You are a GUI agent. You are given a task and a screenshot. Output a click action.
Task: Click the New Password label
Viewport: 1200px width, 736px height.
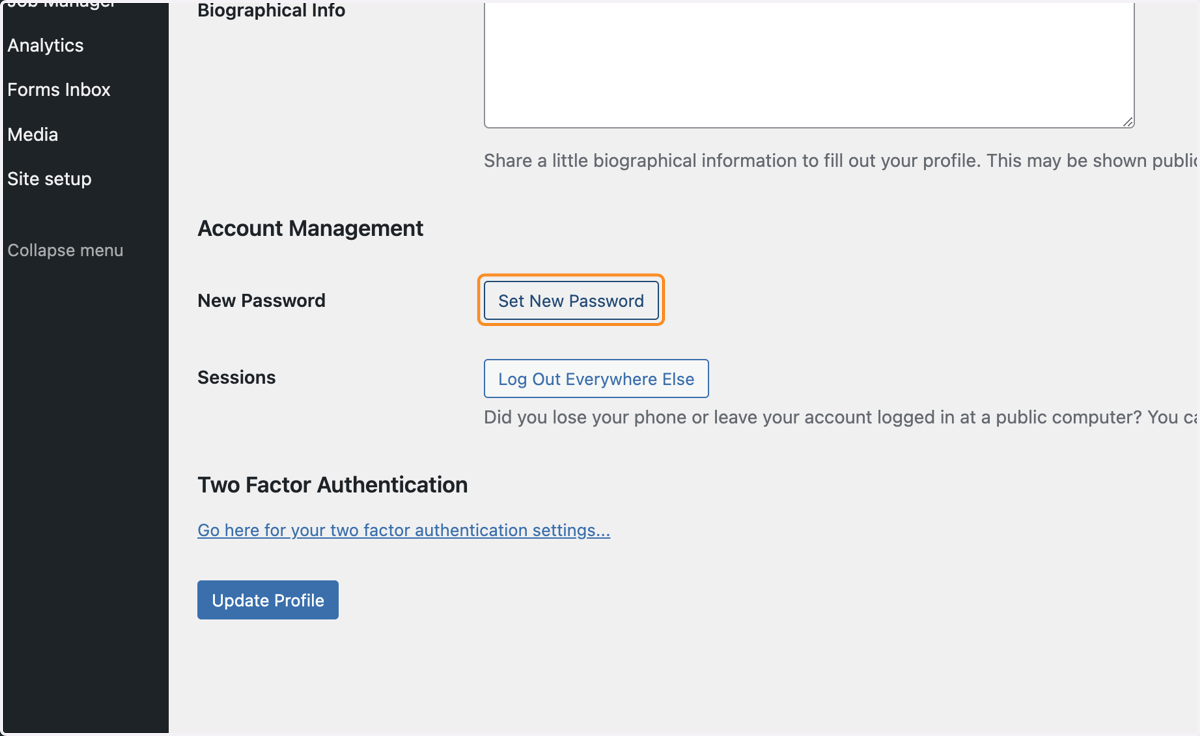261,300
